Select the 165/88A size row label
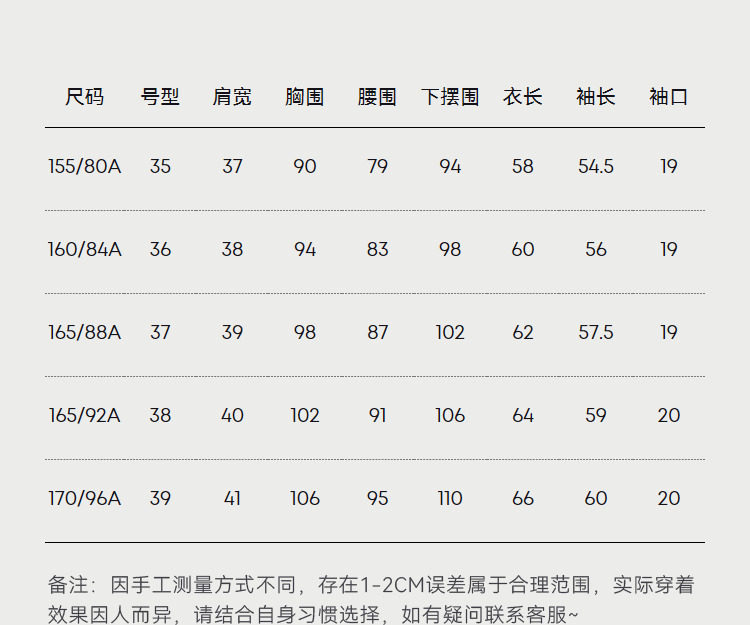Viewport: 750px width, 625px height. click(x=85, y=332)
